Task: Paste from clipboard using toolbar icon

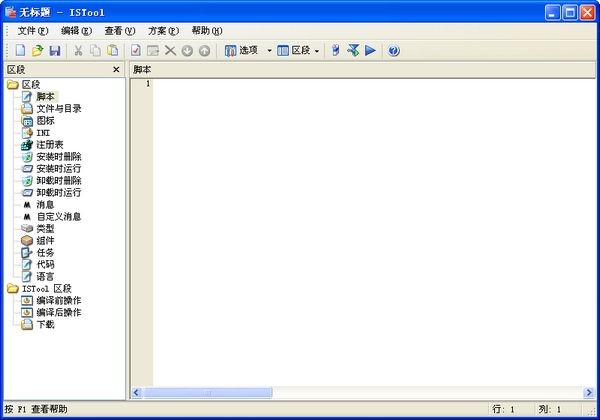Action: point(113,50)
